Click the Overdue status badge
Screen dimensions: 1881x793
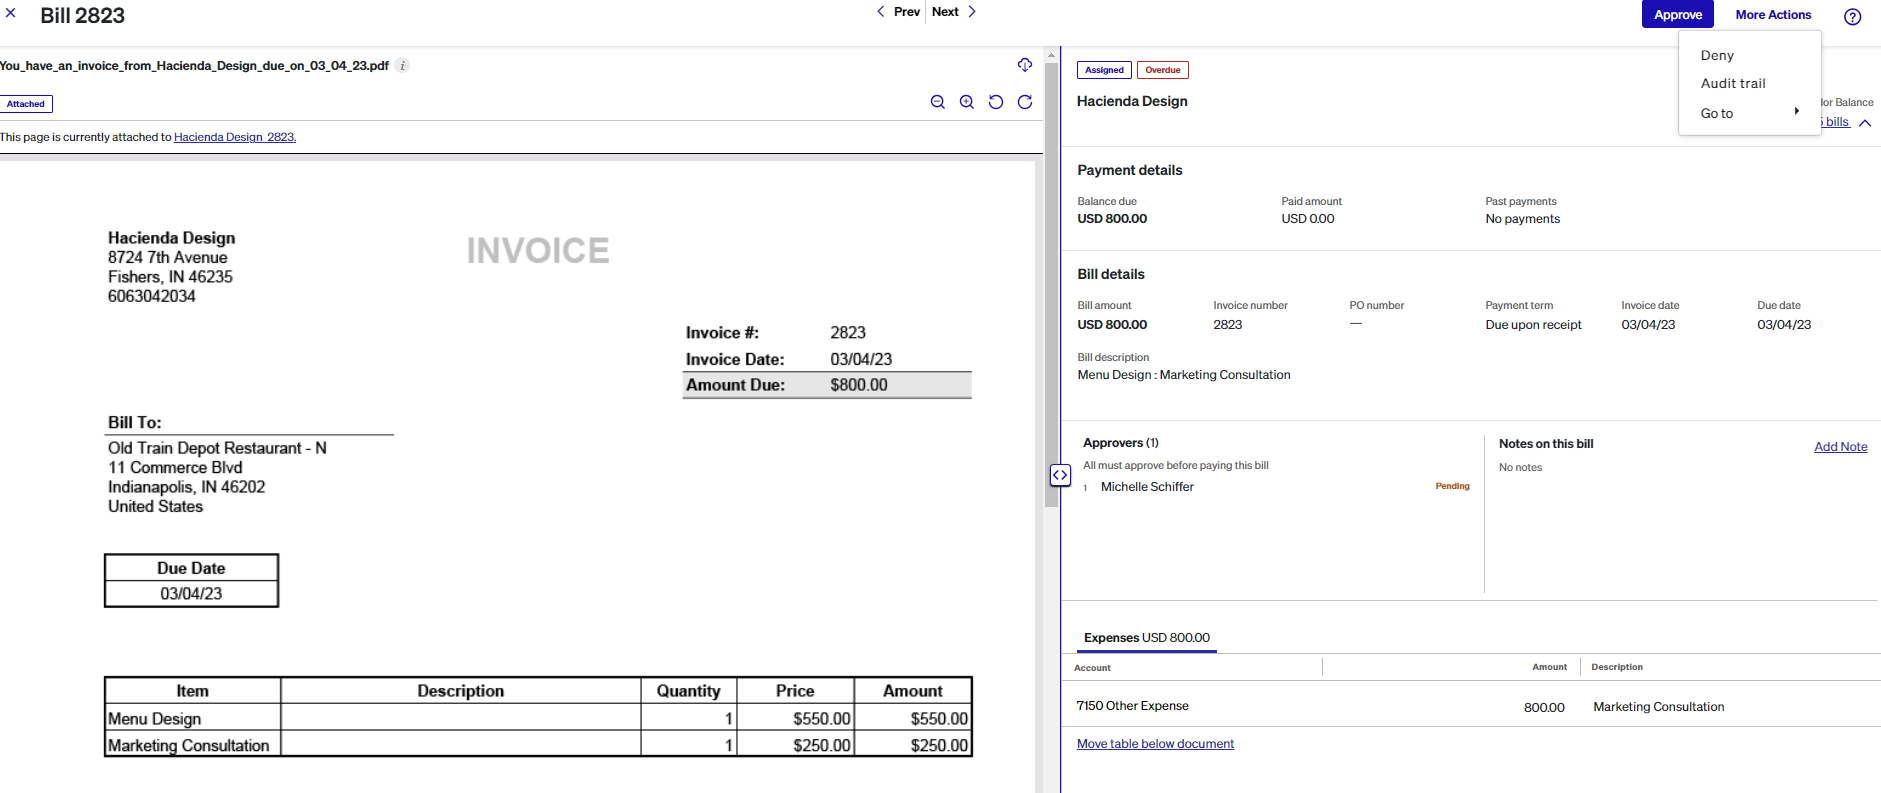(1162, 70)
